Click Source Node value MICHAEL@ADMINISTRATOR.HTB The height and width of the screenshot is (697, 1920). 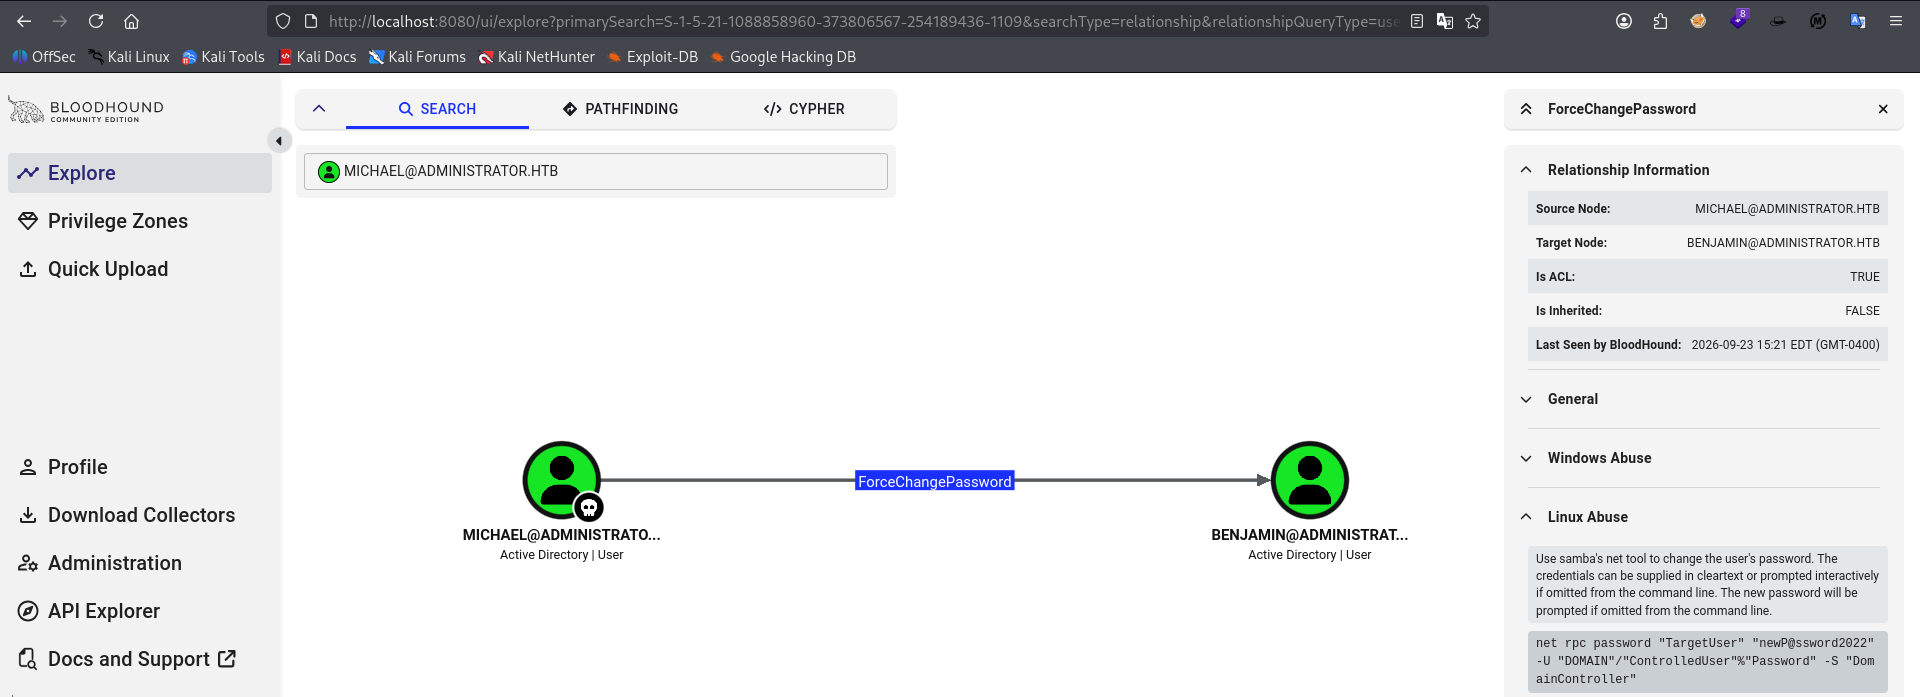tap(1787, 209)
